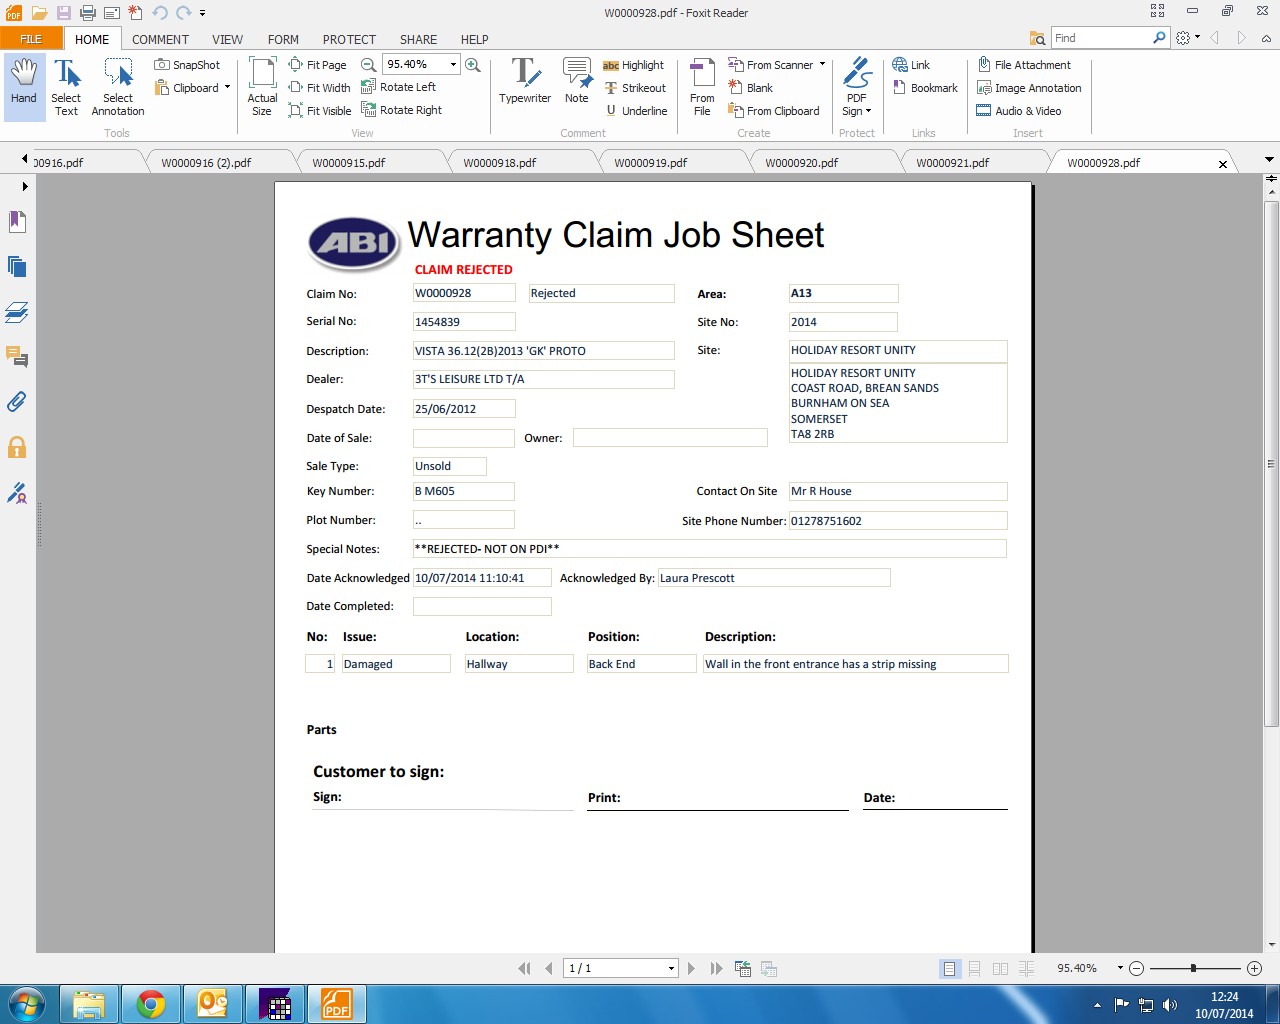Screen dimensions: 1280x1024
Task: Close the W0000928.pdf document tab
Action: [1222, 164]
